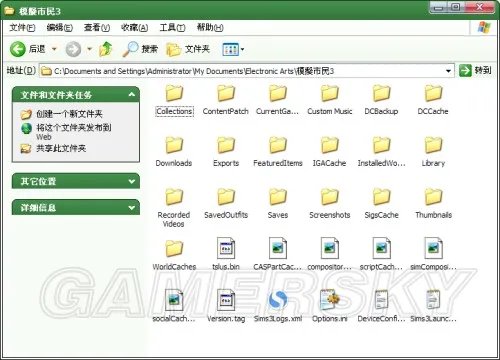This screenshot has height=360, width=500.
Task: Select the Thumbnails folder
Action: point(433,203)
